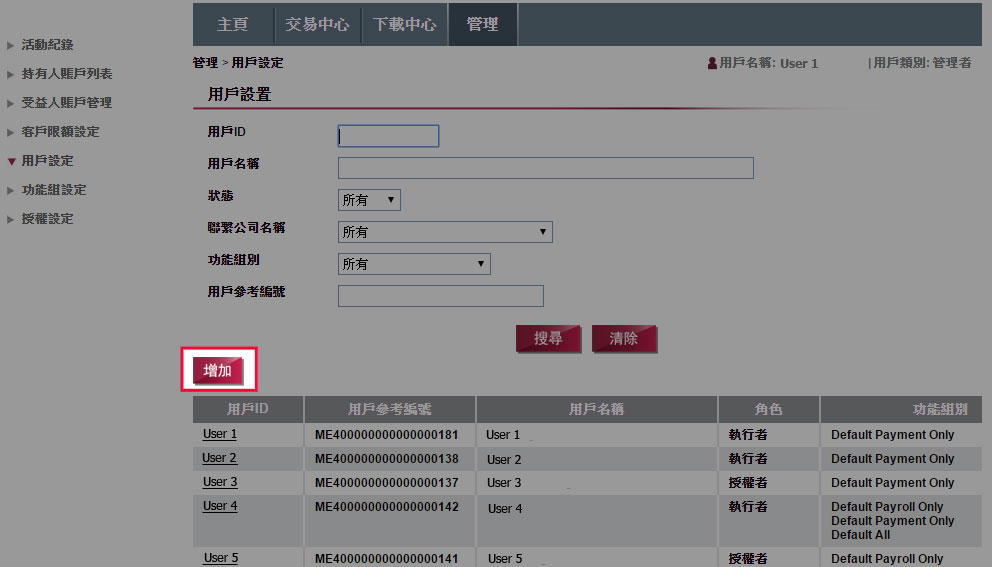Open the 主頁 tab
The height and width of the screenshot is (567, 992).
[232, 25]
